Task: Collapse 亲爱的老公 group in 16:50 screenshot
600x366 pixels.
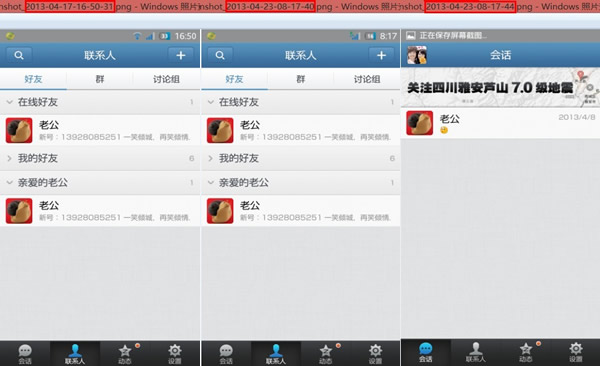Action: [x=100, y=183]
